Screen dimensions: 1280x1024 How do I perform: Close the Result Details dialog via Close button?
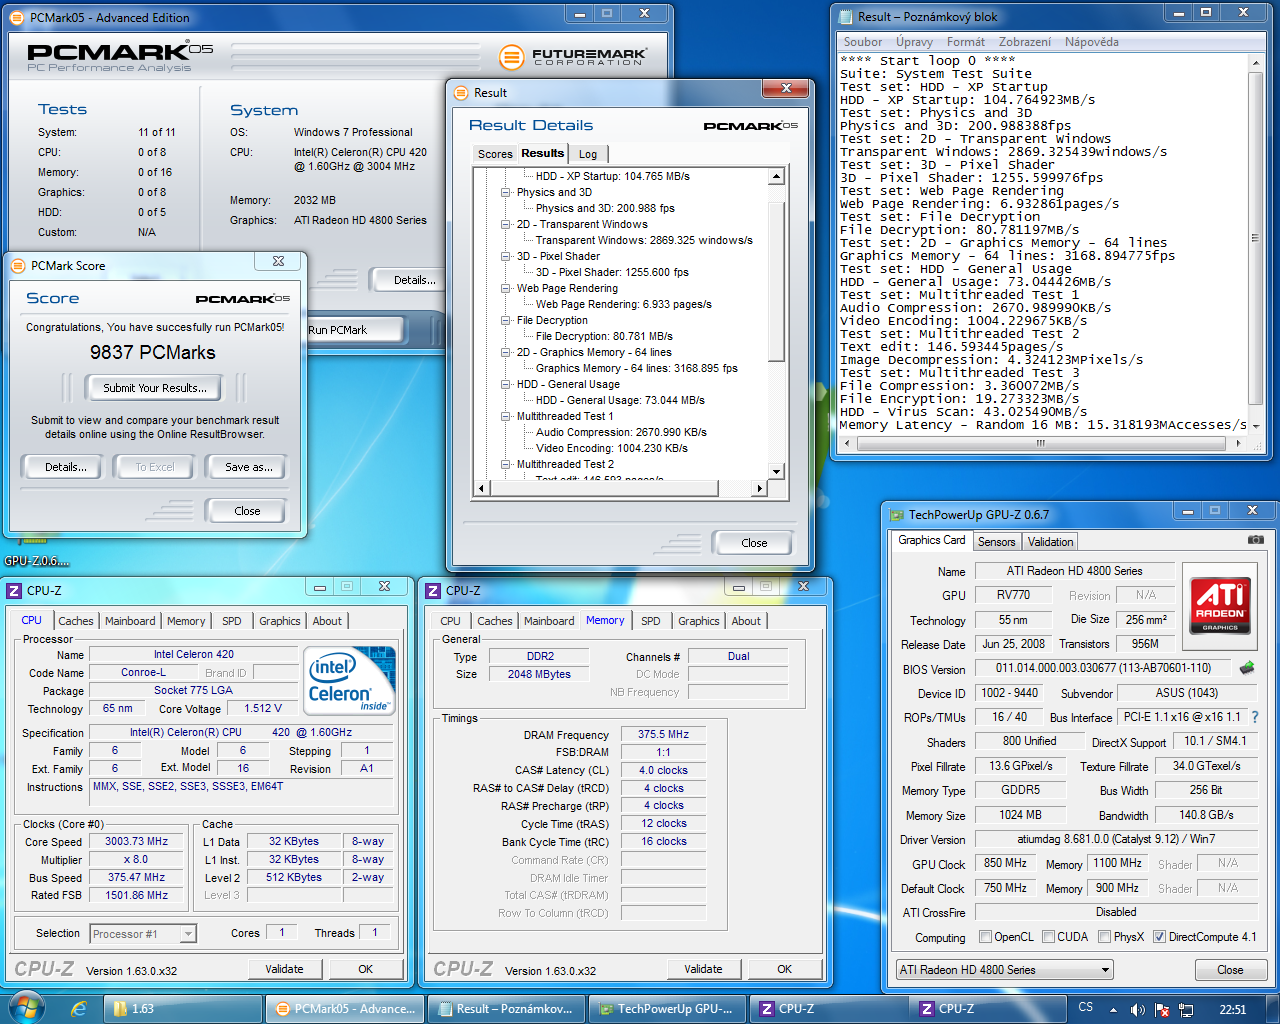coord(754,543)
